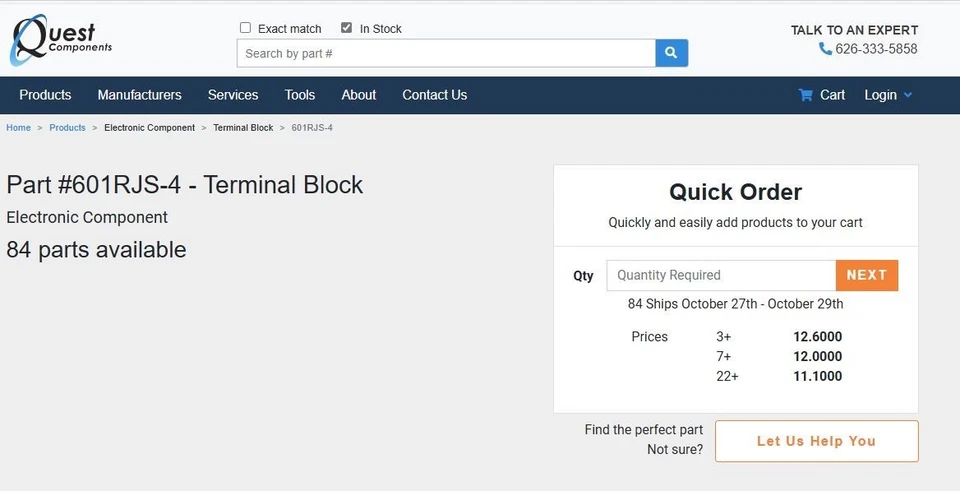960x491 pixels.
Task: Go to the About page
Action: pyautogui.click(x=359, y=95)
